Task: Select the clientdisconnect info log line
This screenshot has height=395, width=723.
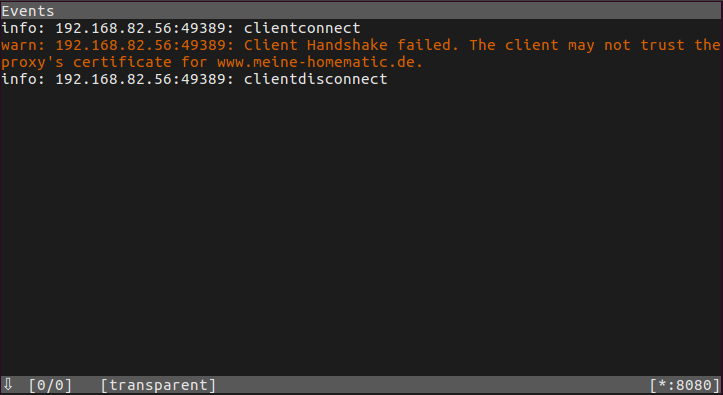Action: [x=194, y=79]
